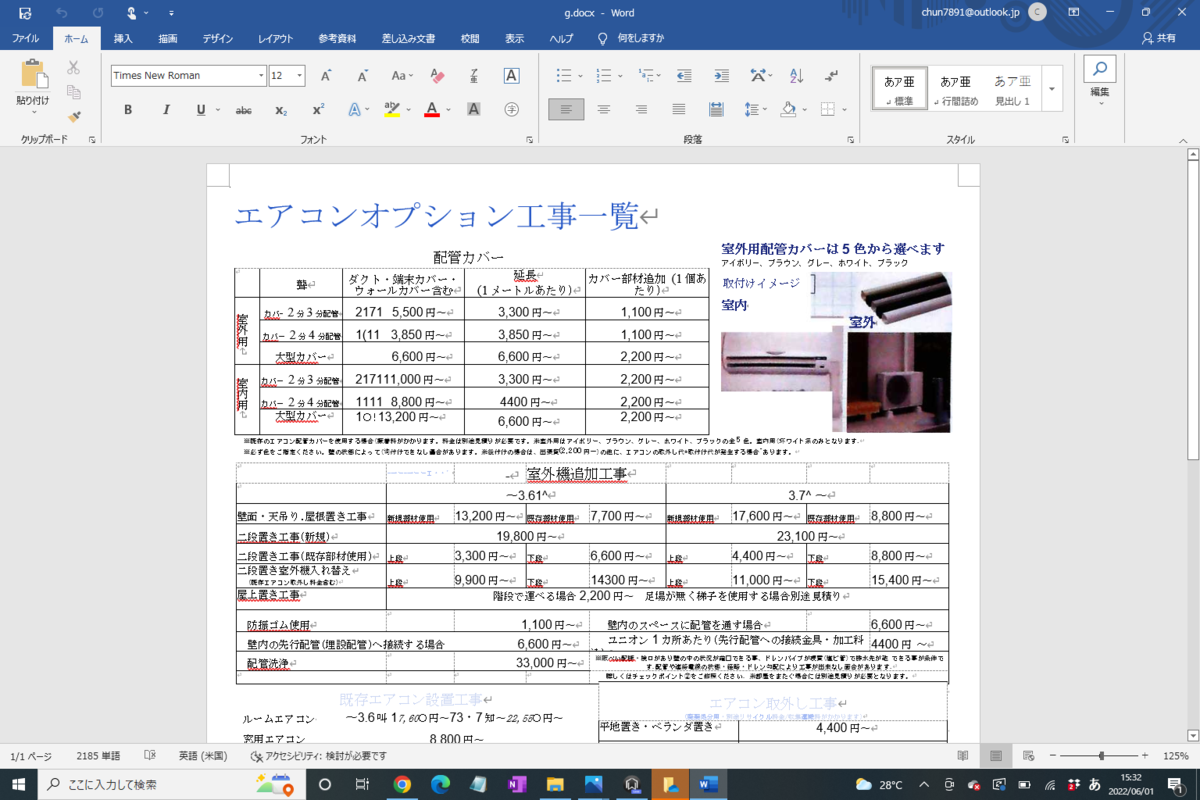Apply distributed alignment
1200x800 pixels.
point(716,110)
